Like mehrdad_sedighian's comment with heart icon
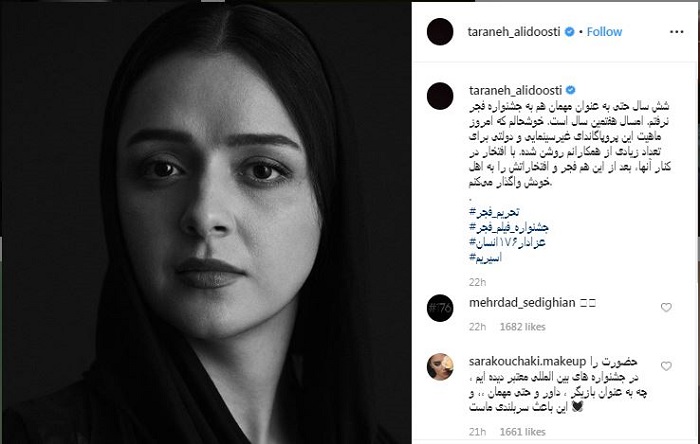 (x=666, y=307)
